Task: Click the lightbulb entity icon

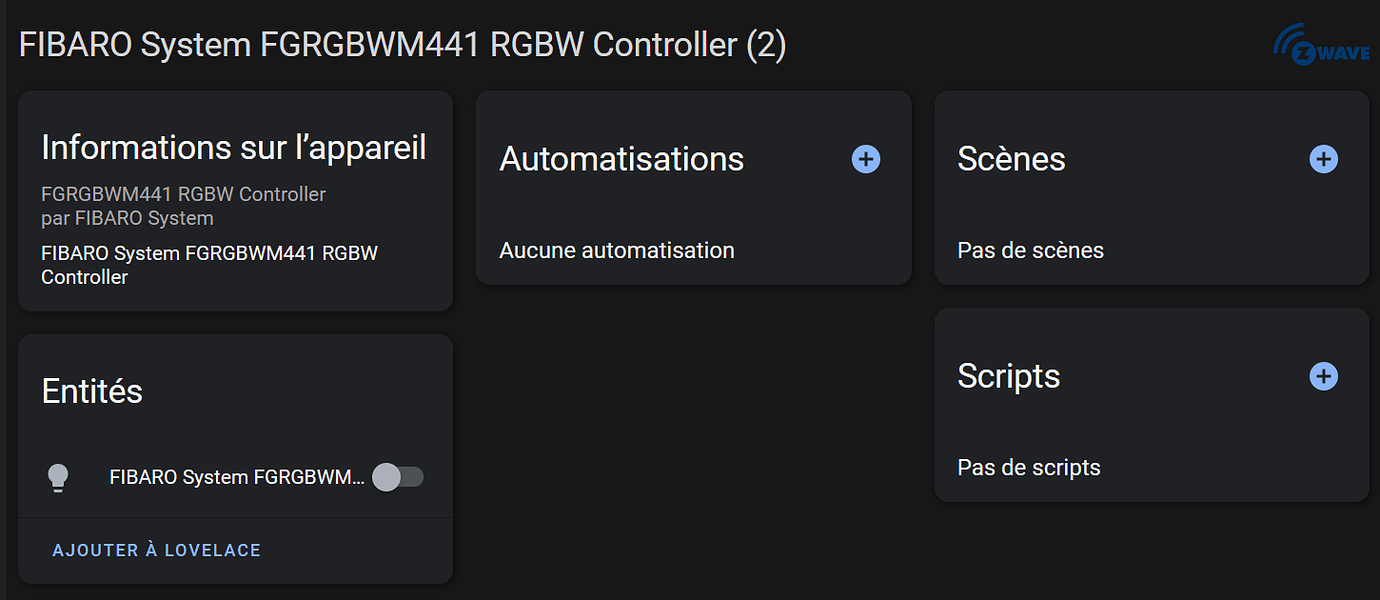Action: 59,478
